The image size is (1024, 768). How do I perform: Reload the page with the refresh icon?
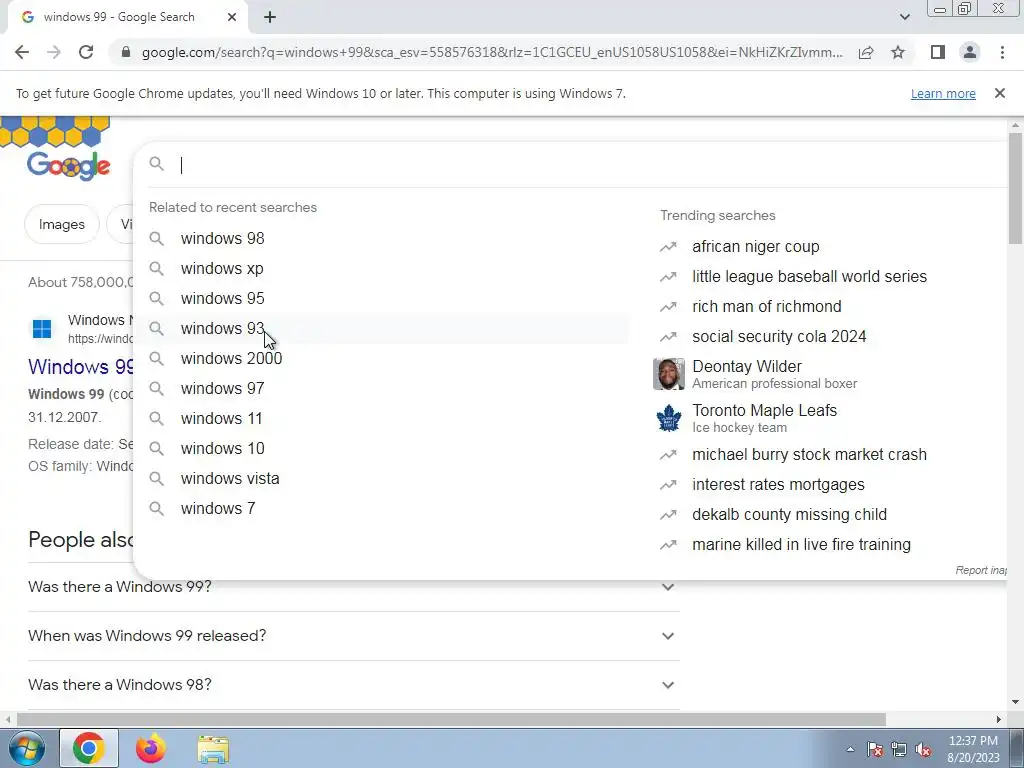tap(86, 52)
